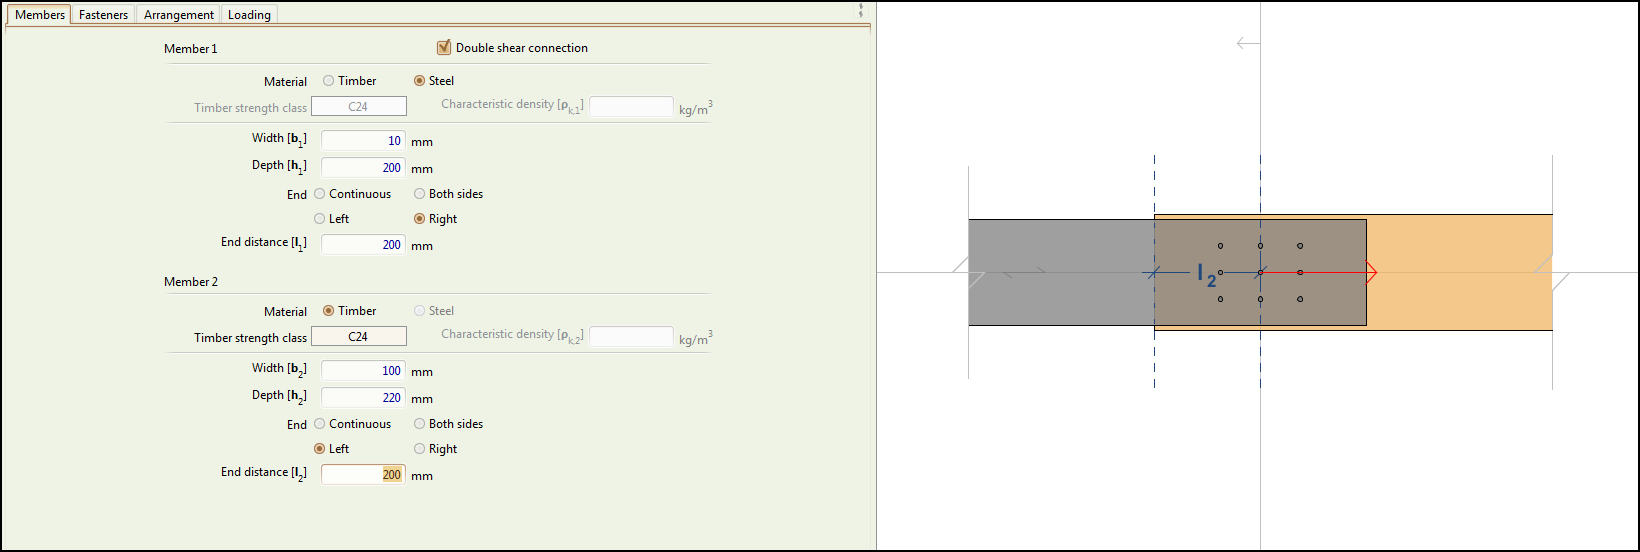Screen dimensions: 1640x552
Task: Select Left end for Member 1
Action: [320, 219]
